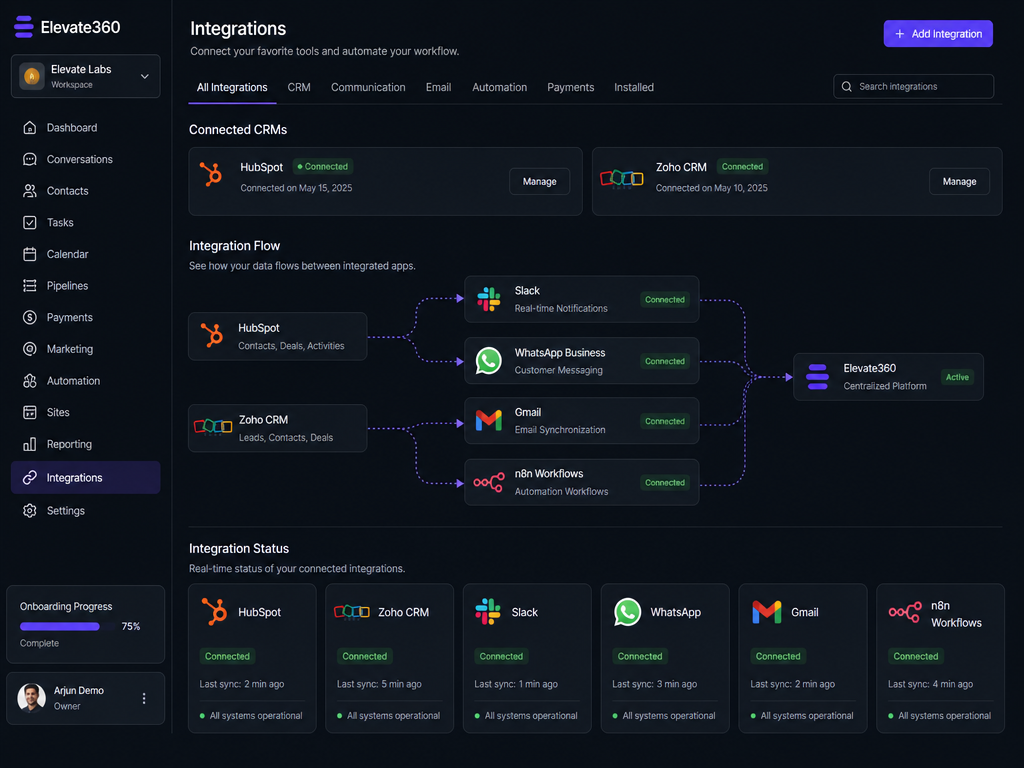Click the search magnifier icon

pyautogui.click(x=846, y=86)
